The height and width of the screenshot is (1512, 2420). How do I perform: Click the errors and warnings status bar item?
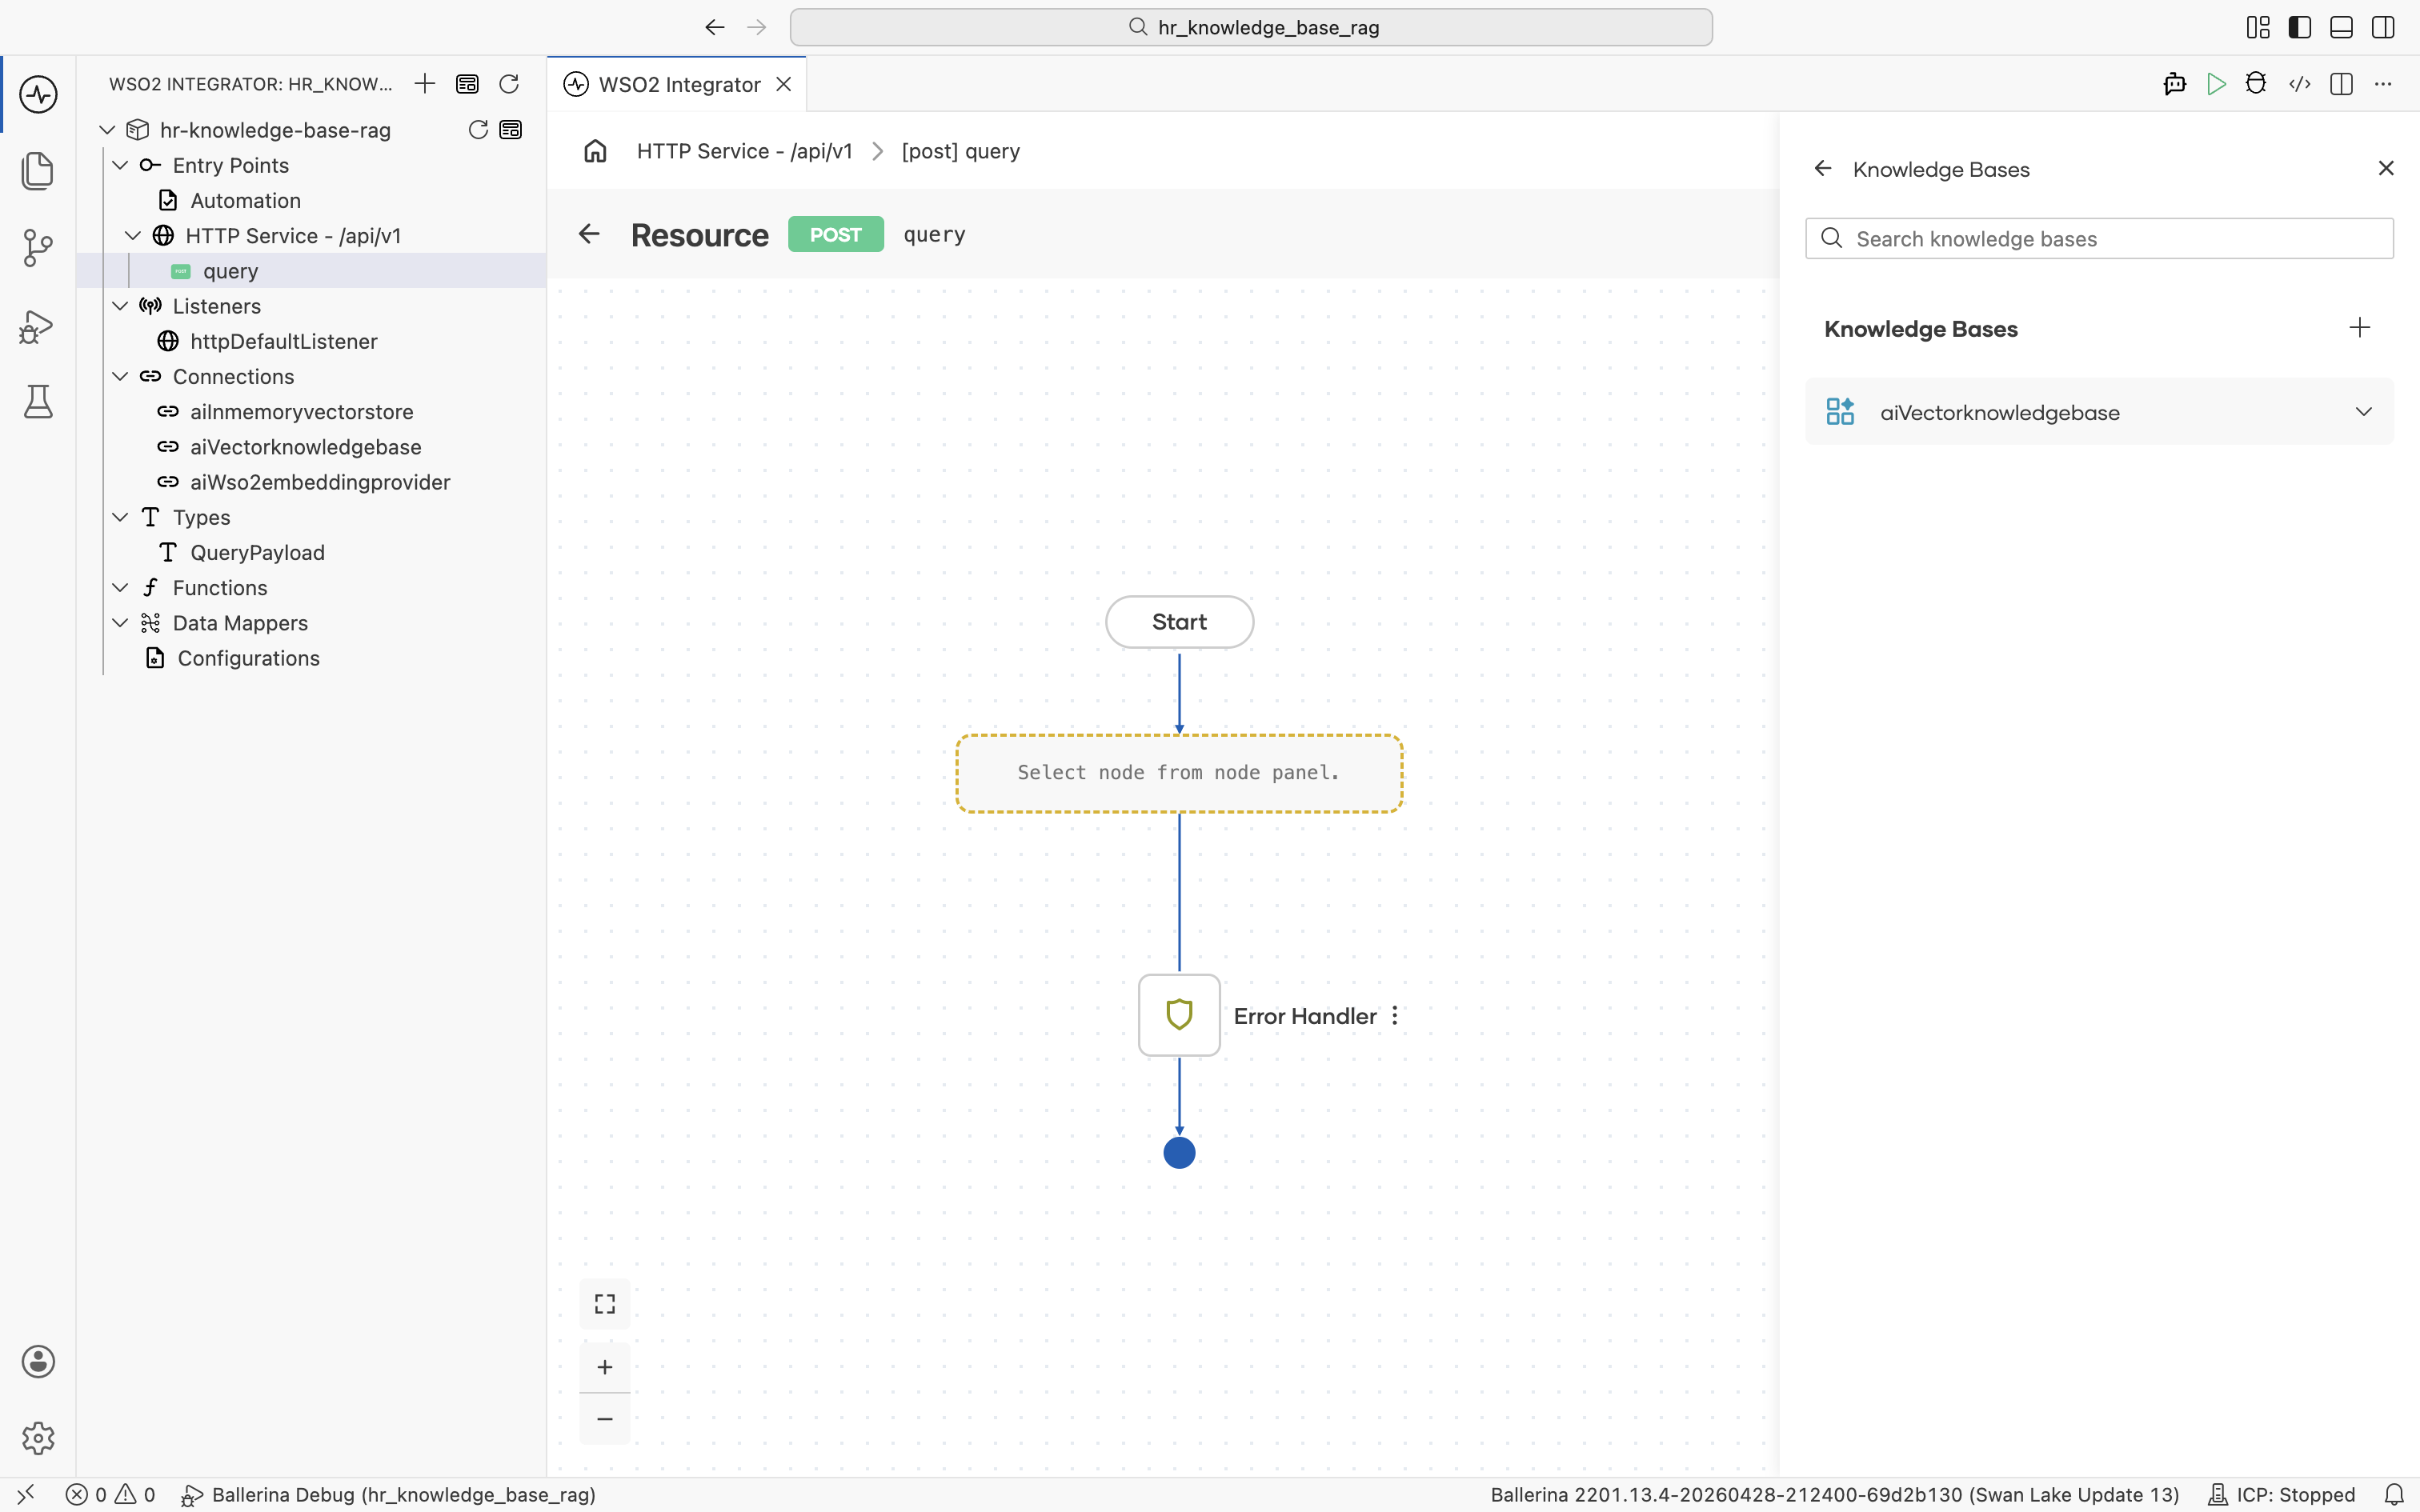[110, 1495]
